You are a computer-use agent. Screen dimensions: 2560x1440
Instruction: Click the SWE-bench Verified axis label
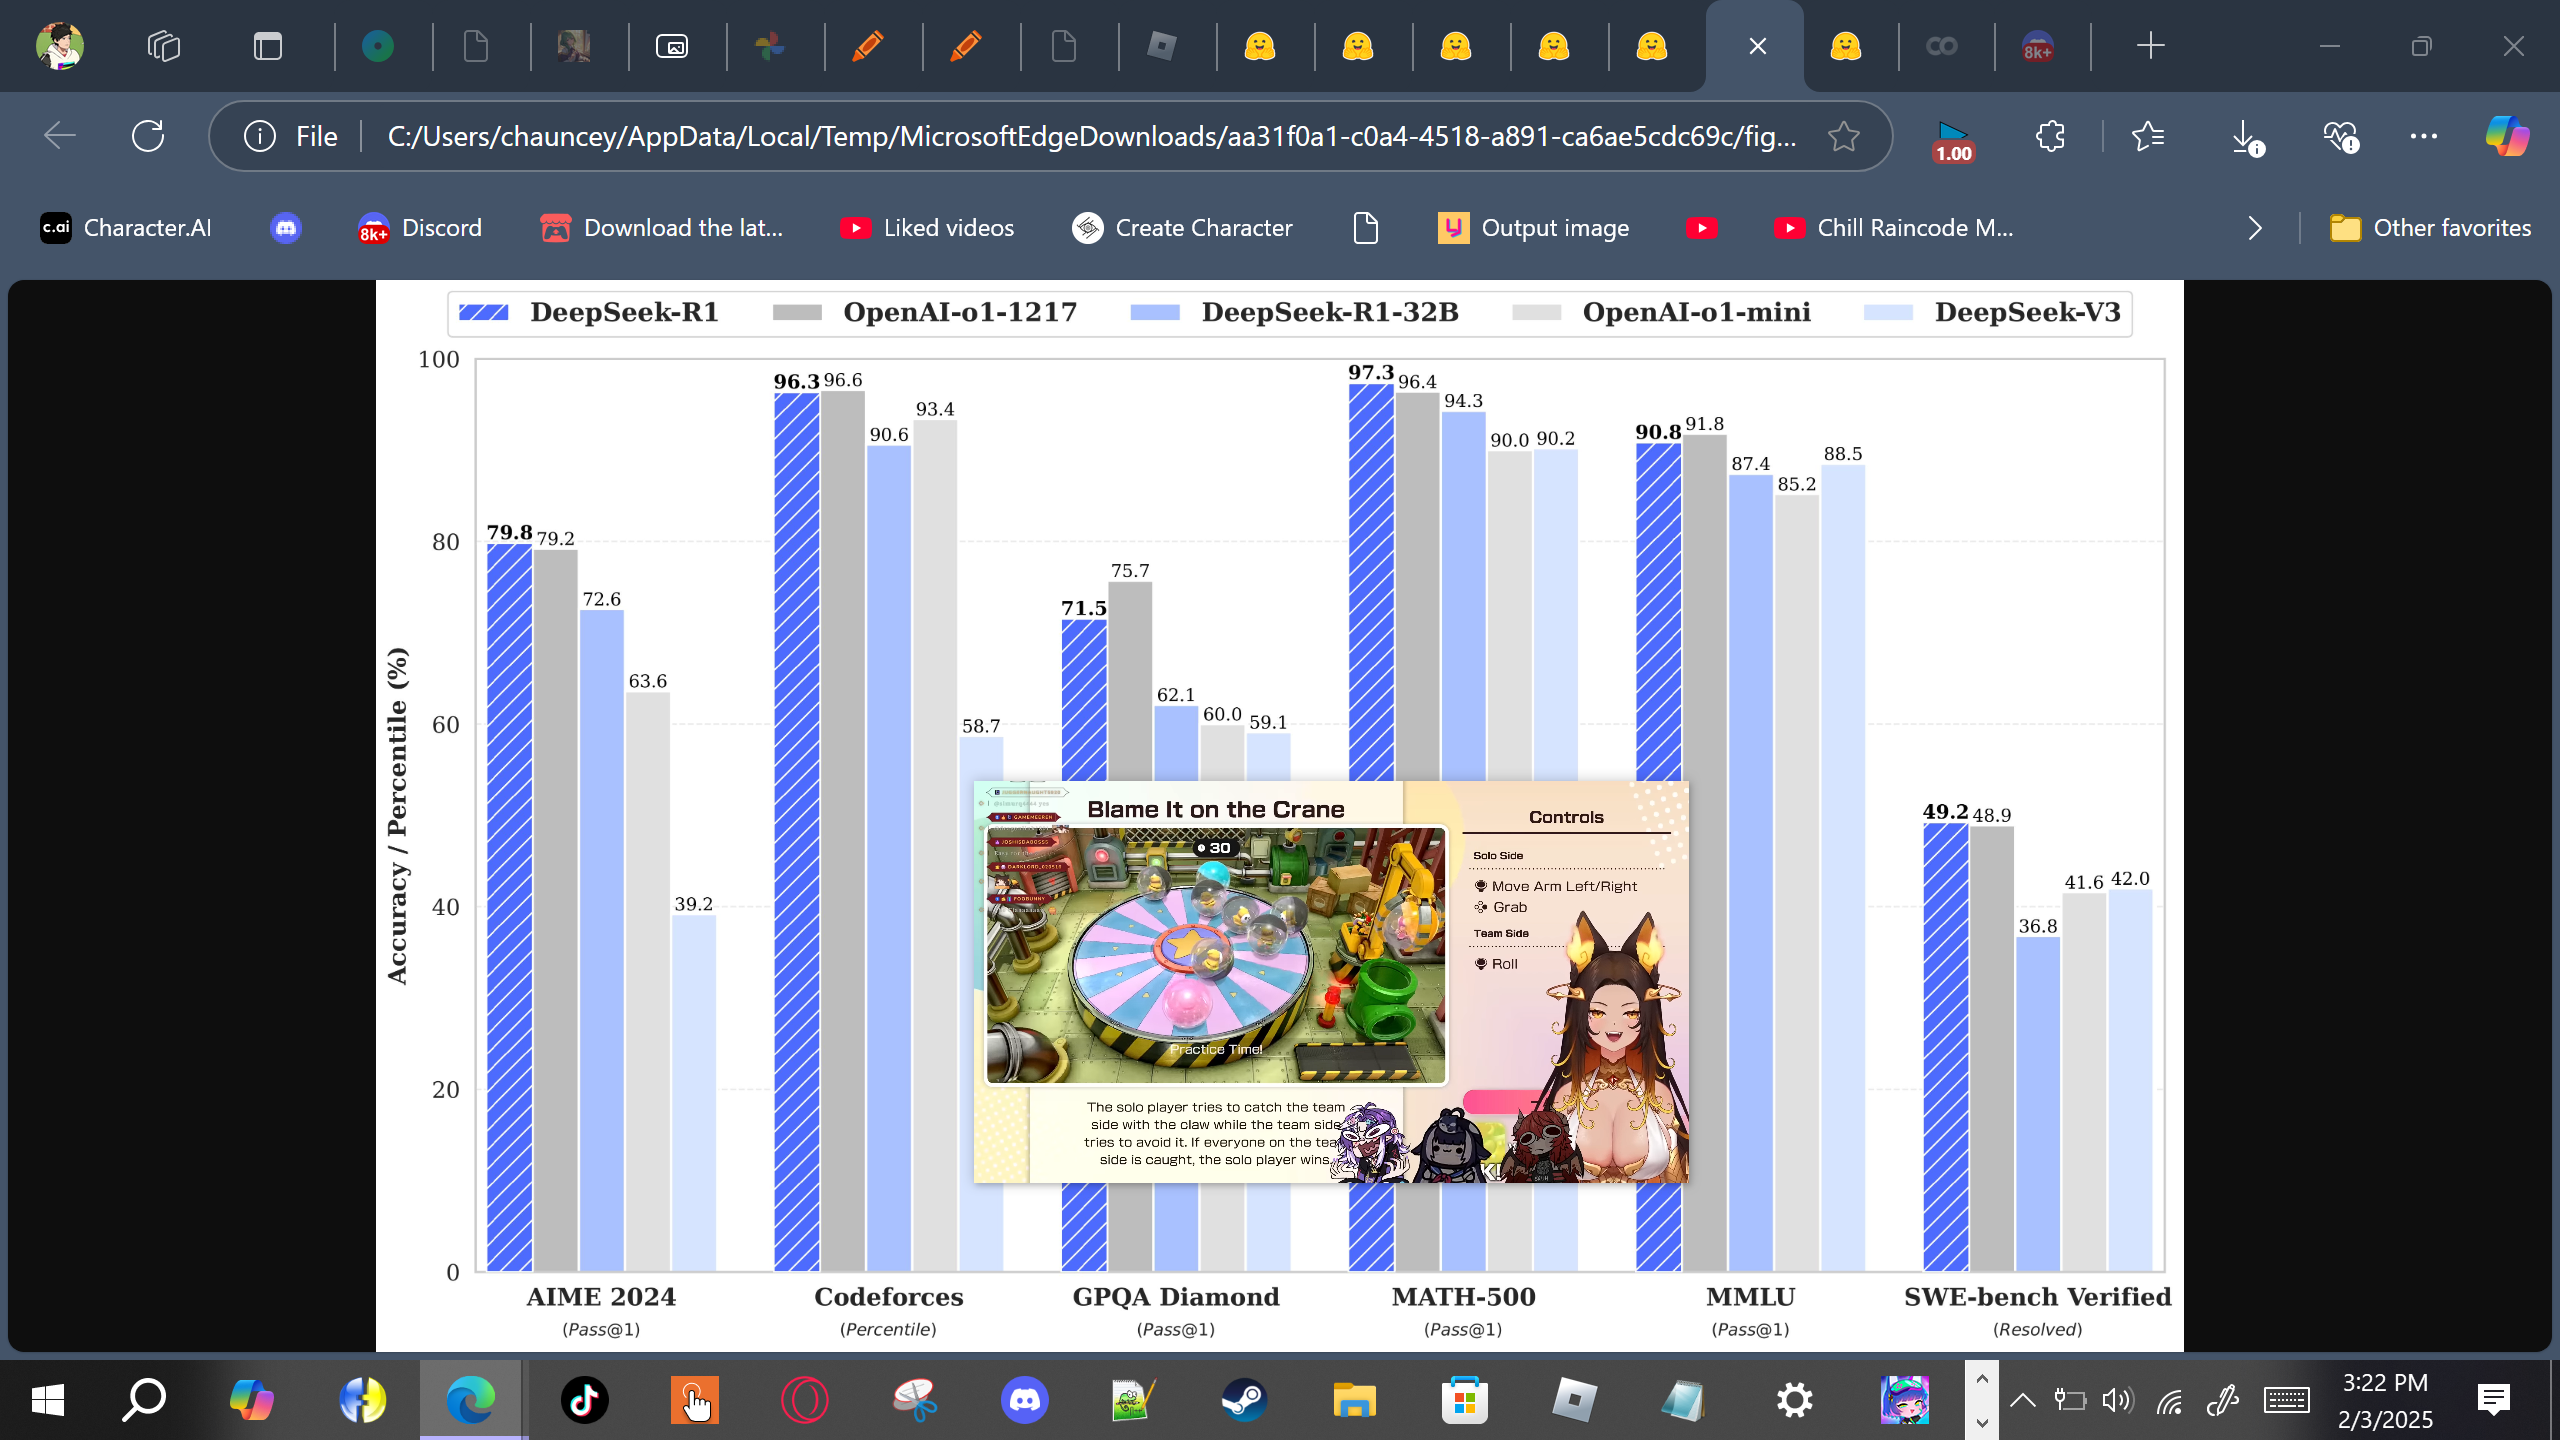coord(2037,1297)
